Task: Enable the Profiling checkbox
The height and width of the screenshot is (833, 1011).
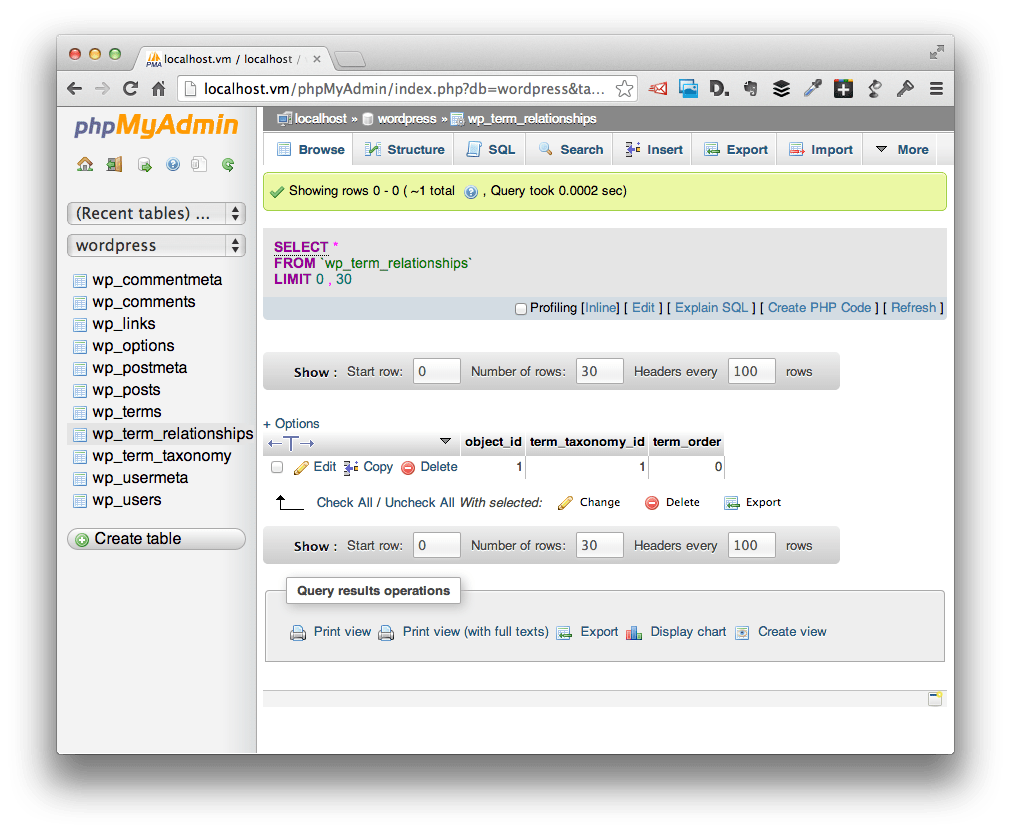Action: click(x=521, y=309)
